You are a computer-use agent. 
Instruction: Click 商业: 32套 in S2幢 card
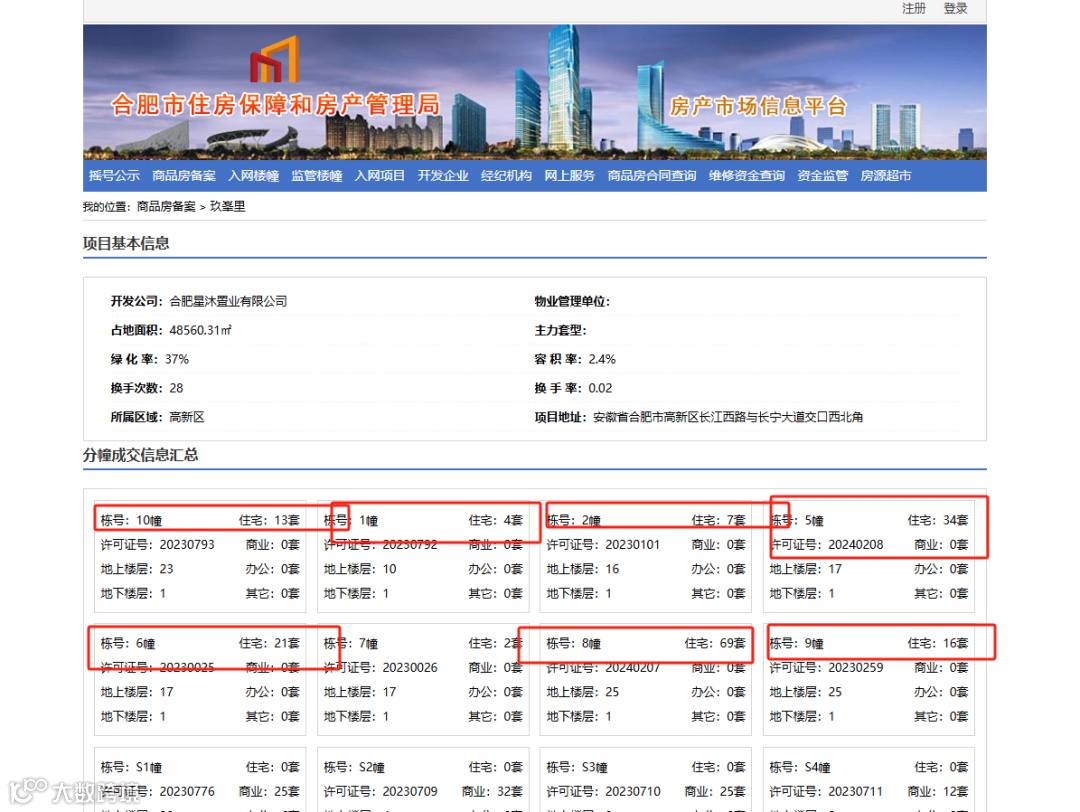pyautogui.click(x=492, y=791)
